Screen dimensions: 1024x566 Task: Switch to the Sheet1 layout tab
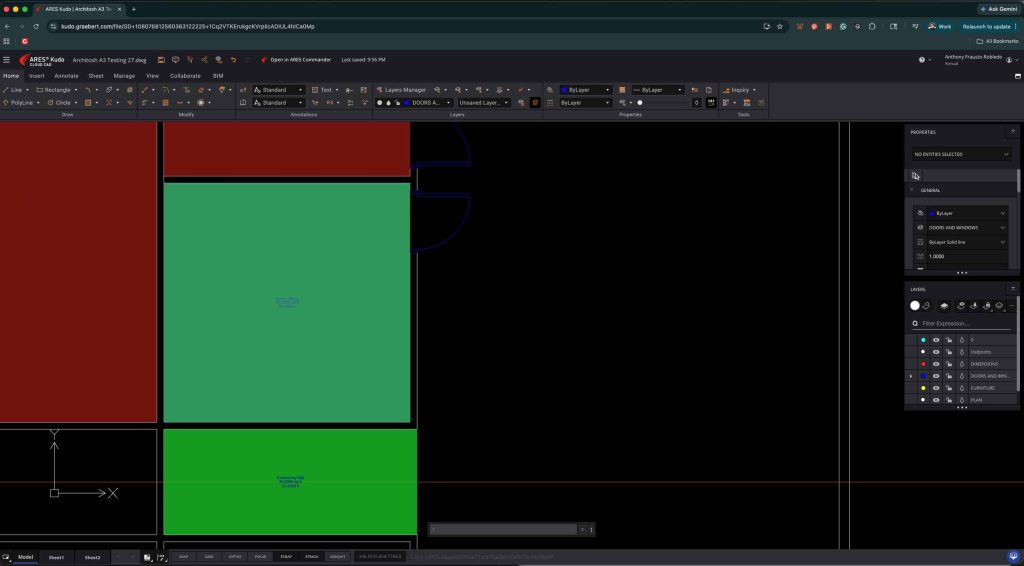[x=56, y=558]
